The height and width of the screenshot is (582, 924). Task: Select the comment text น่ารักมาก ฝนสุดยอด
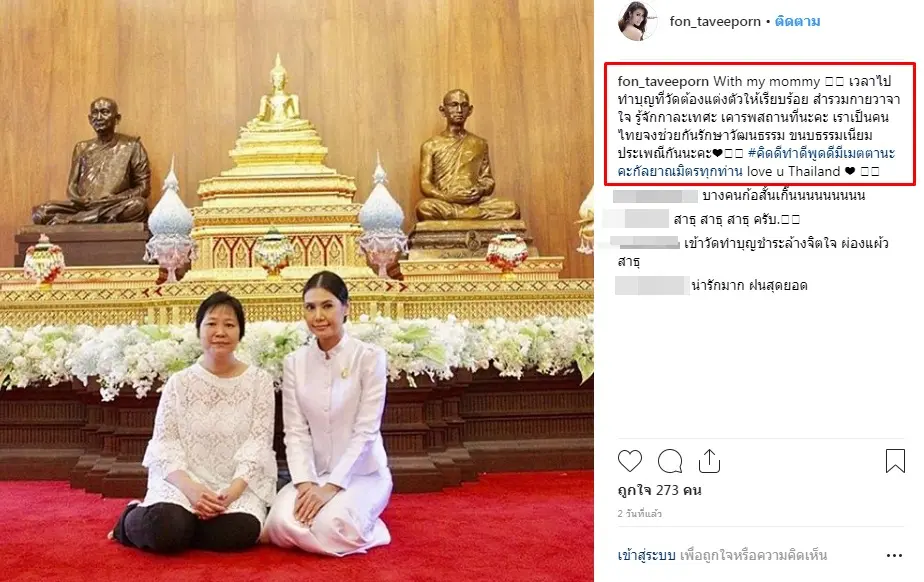750,286
